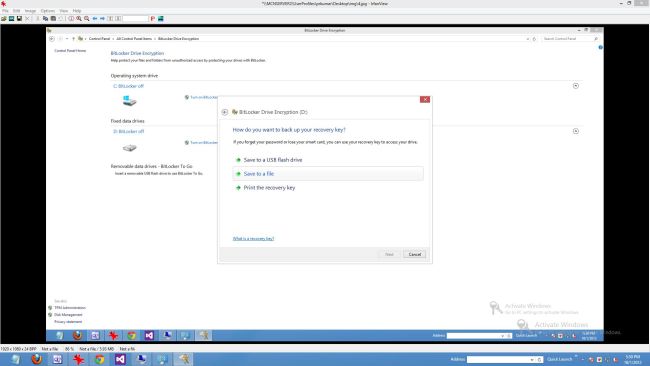Image resolution: width=650 pixels, height=366 pixels.
Task: Click BitLocker keys icon in bottom Windows taskbar
Action: pos(183,359)
